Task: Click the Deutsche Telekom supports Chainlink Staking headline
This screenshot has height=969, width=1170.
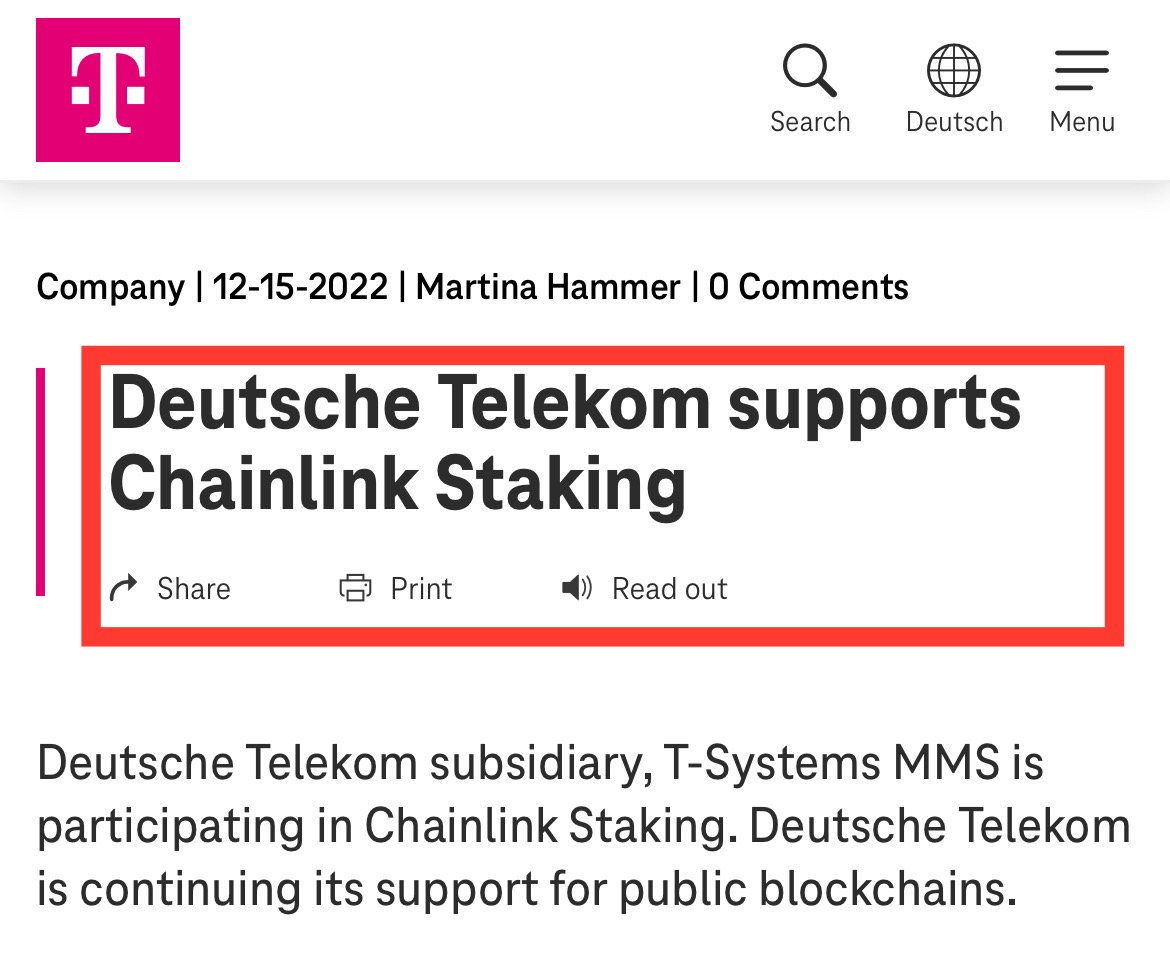Action: tap(565, 443)
